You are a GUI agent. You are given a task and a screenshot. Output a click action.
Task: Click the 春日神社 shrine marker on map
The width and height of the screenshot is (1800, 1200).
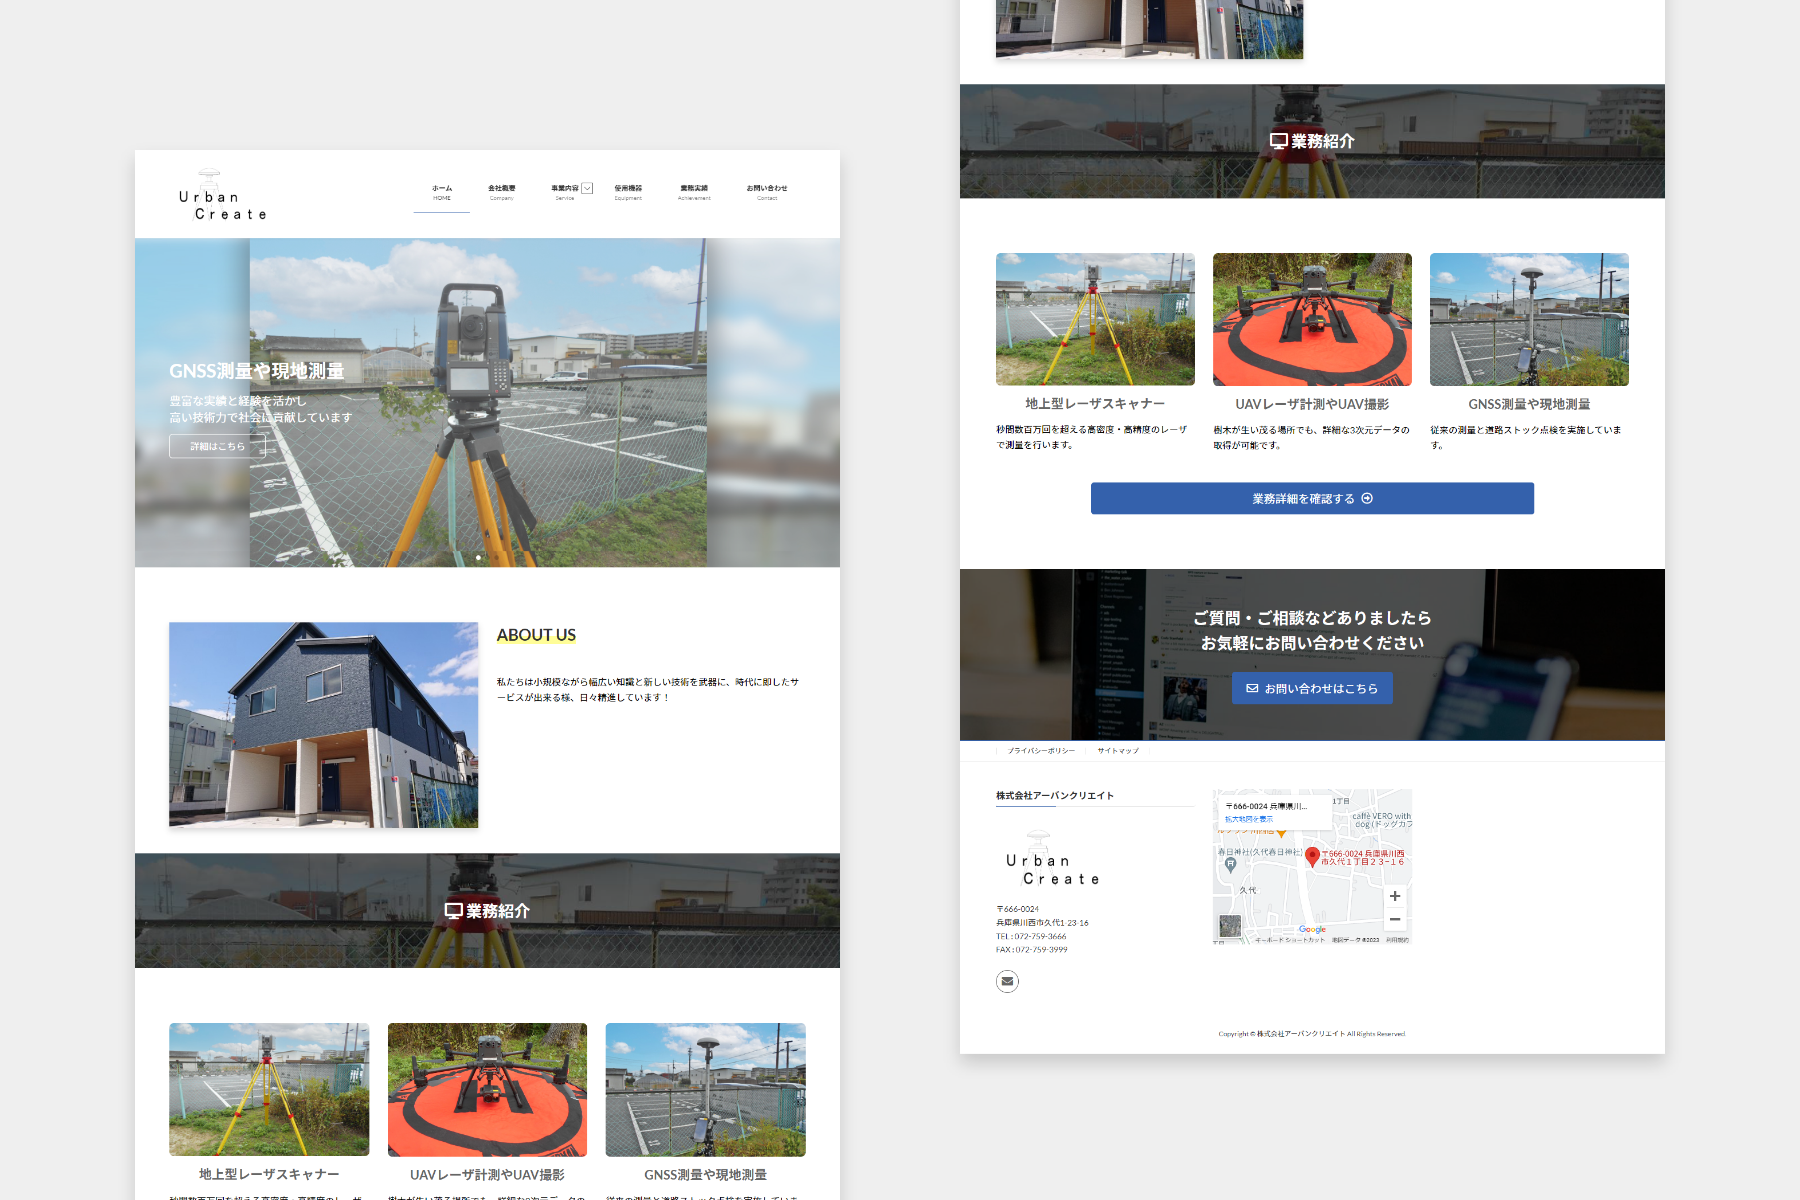point(1231,864)
